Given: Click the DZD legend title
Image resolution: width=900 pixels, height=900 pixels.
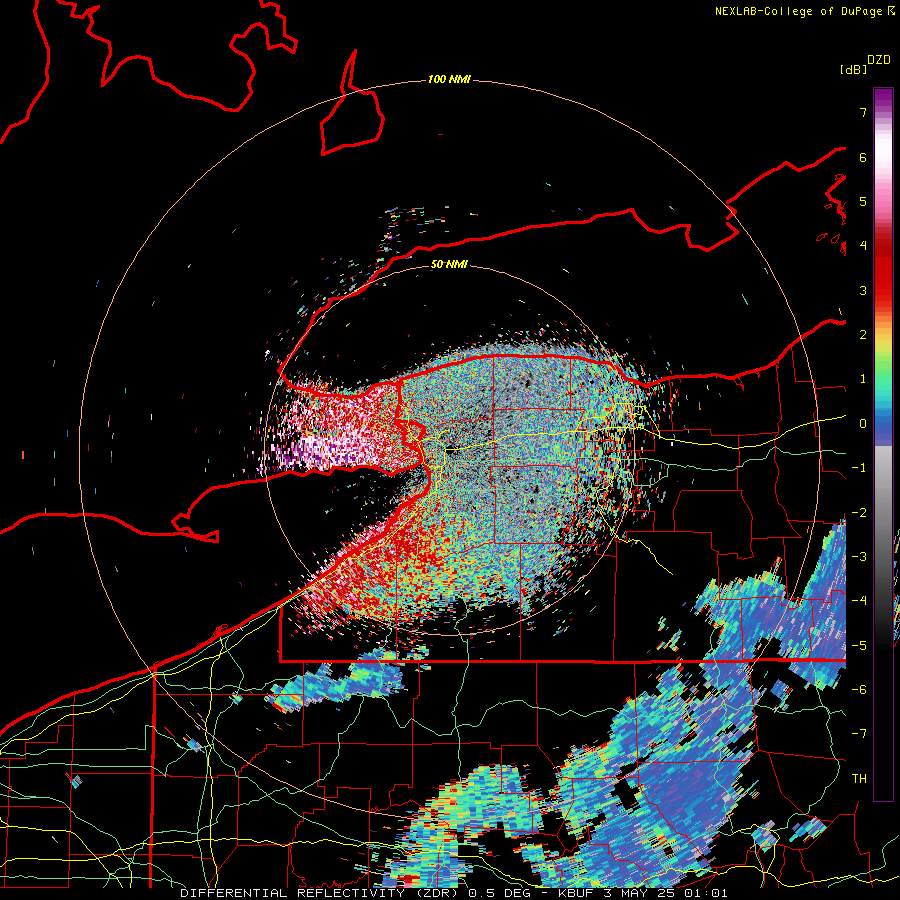Looking at the screenshot, I should [x=879, y=60].
